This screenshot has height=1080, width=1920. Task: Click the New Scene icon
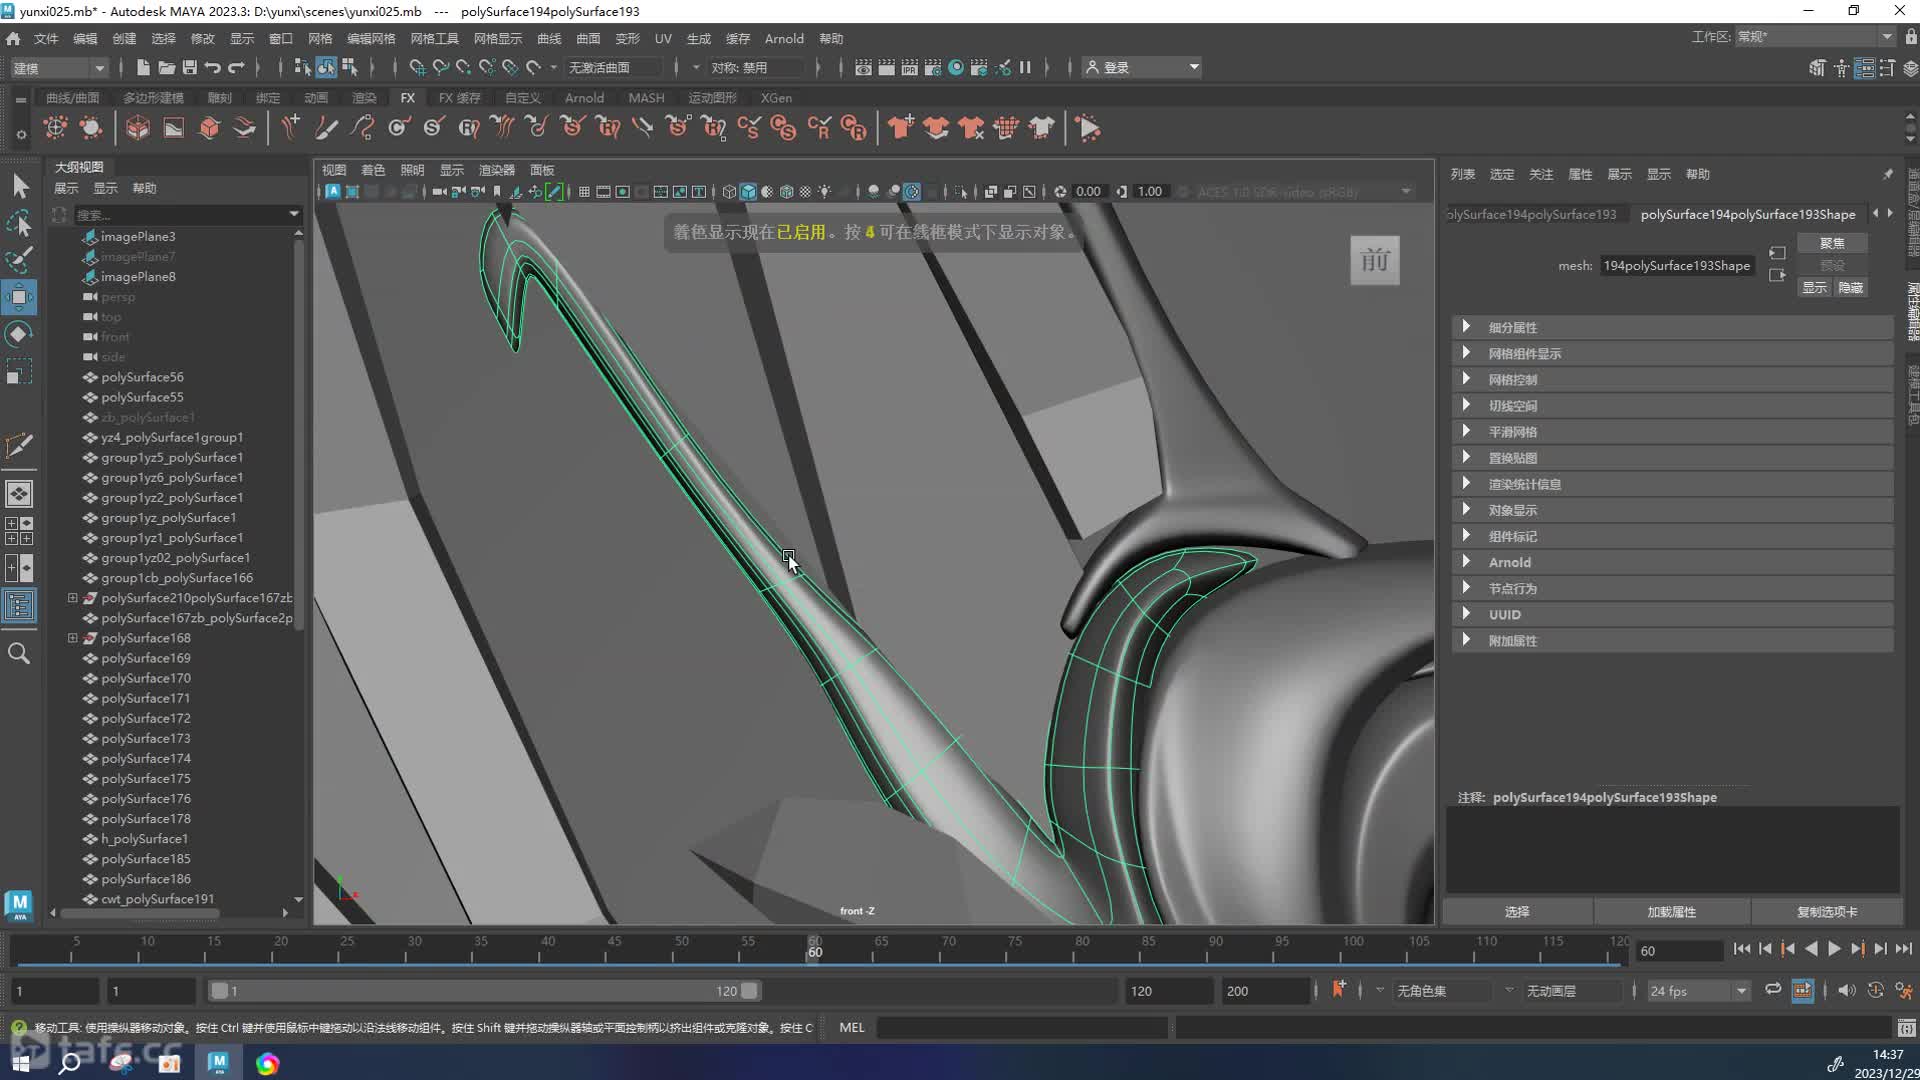(x=142, y=68)
